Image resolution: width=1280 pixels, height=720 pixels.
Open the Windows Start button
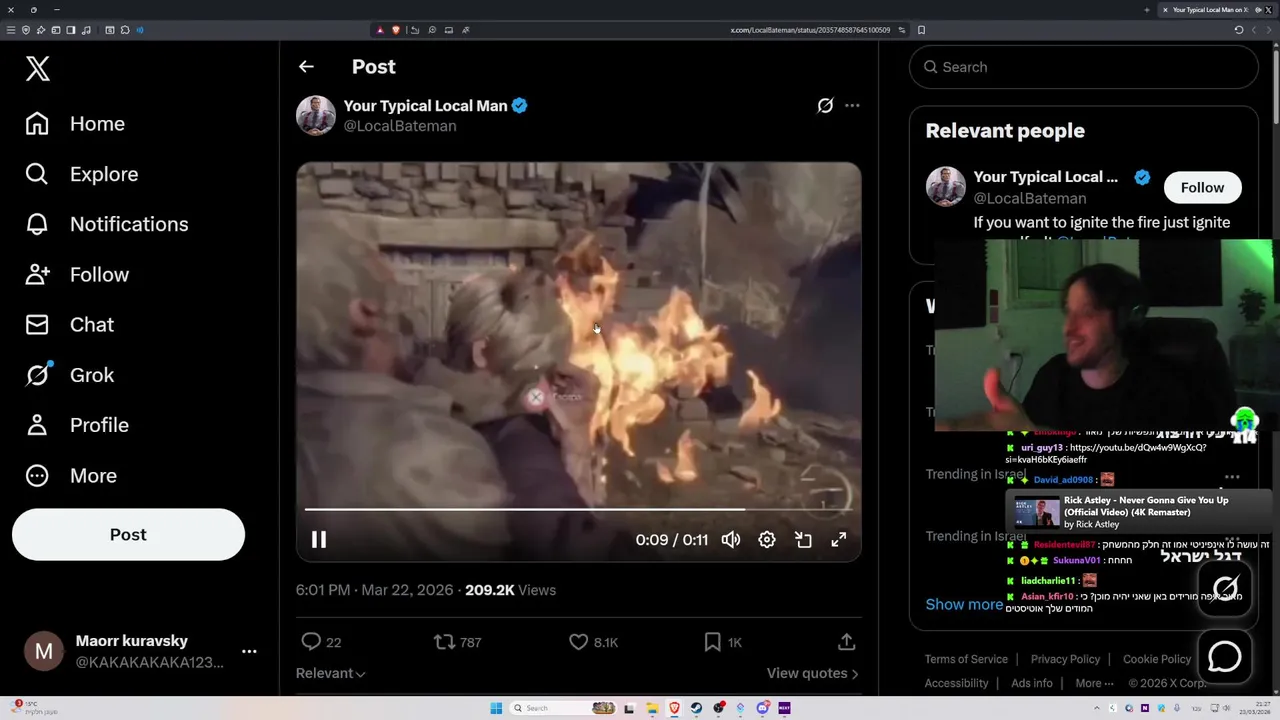click(496, 708)
